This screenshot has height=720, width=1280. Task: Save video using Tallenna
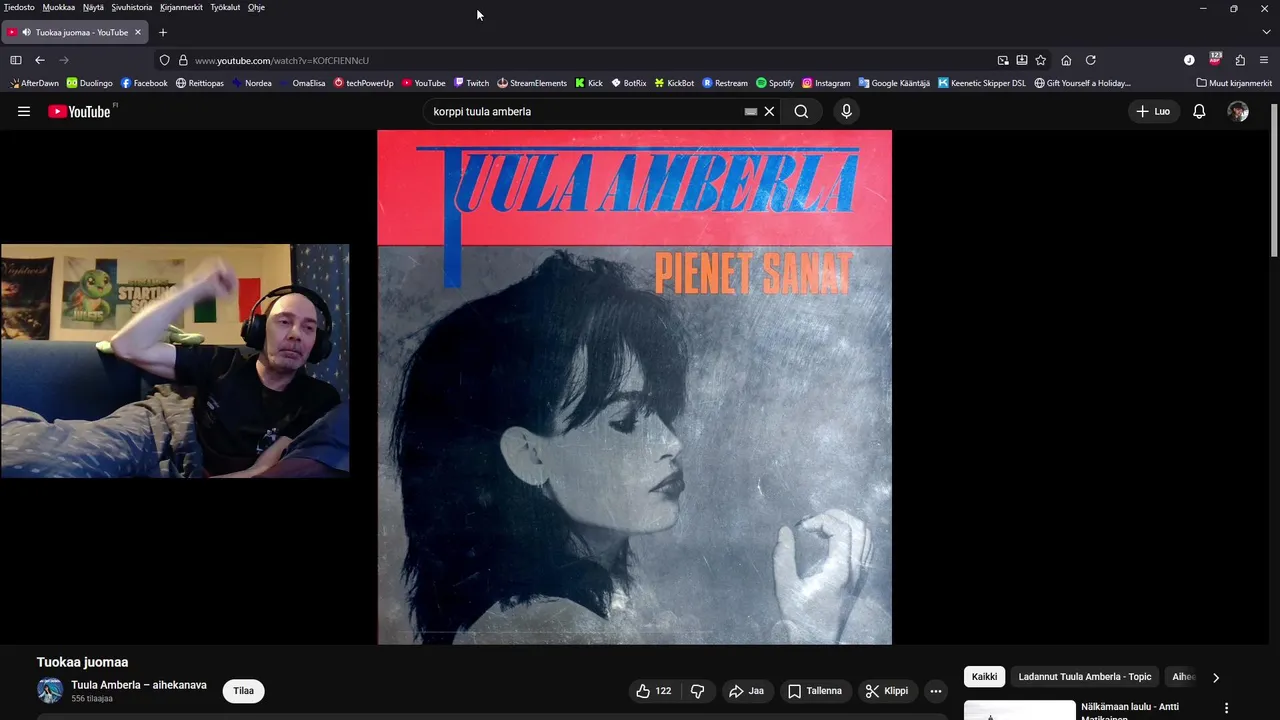pyautogui.click(x=815, y=691)
